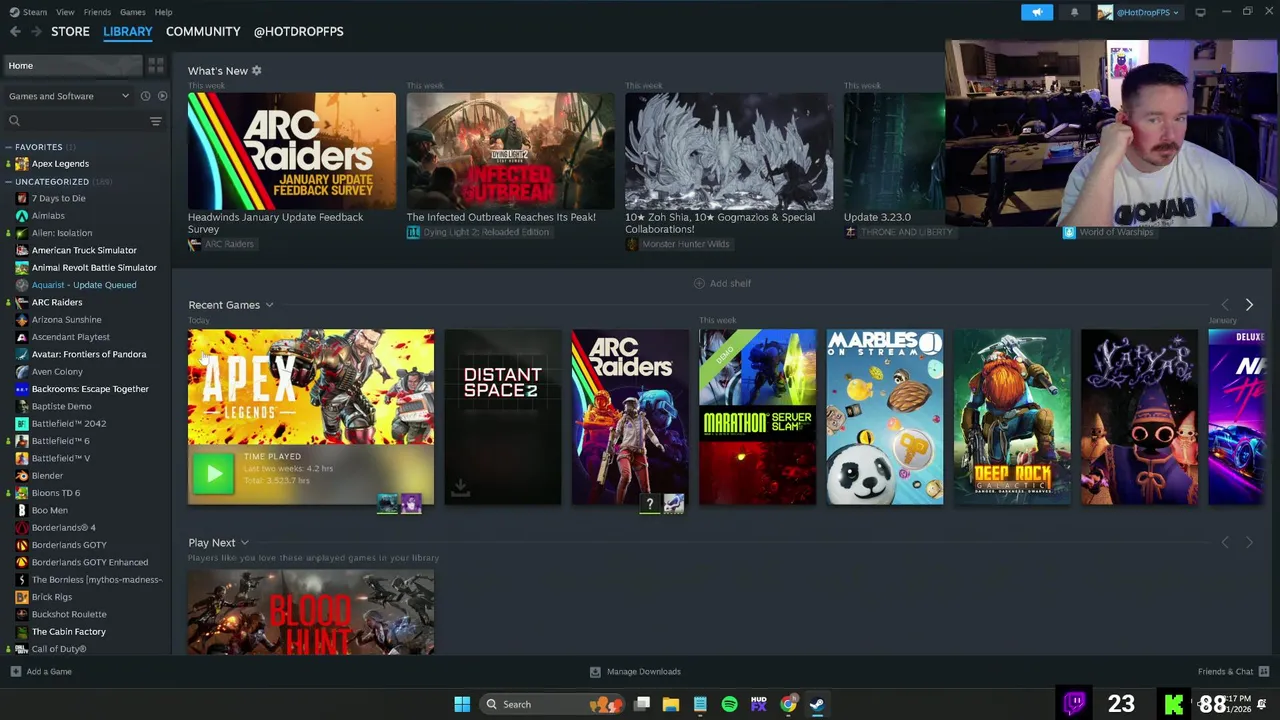Select The Cabin Factory in library list

click(x=68, y=632)
